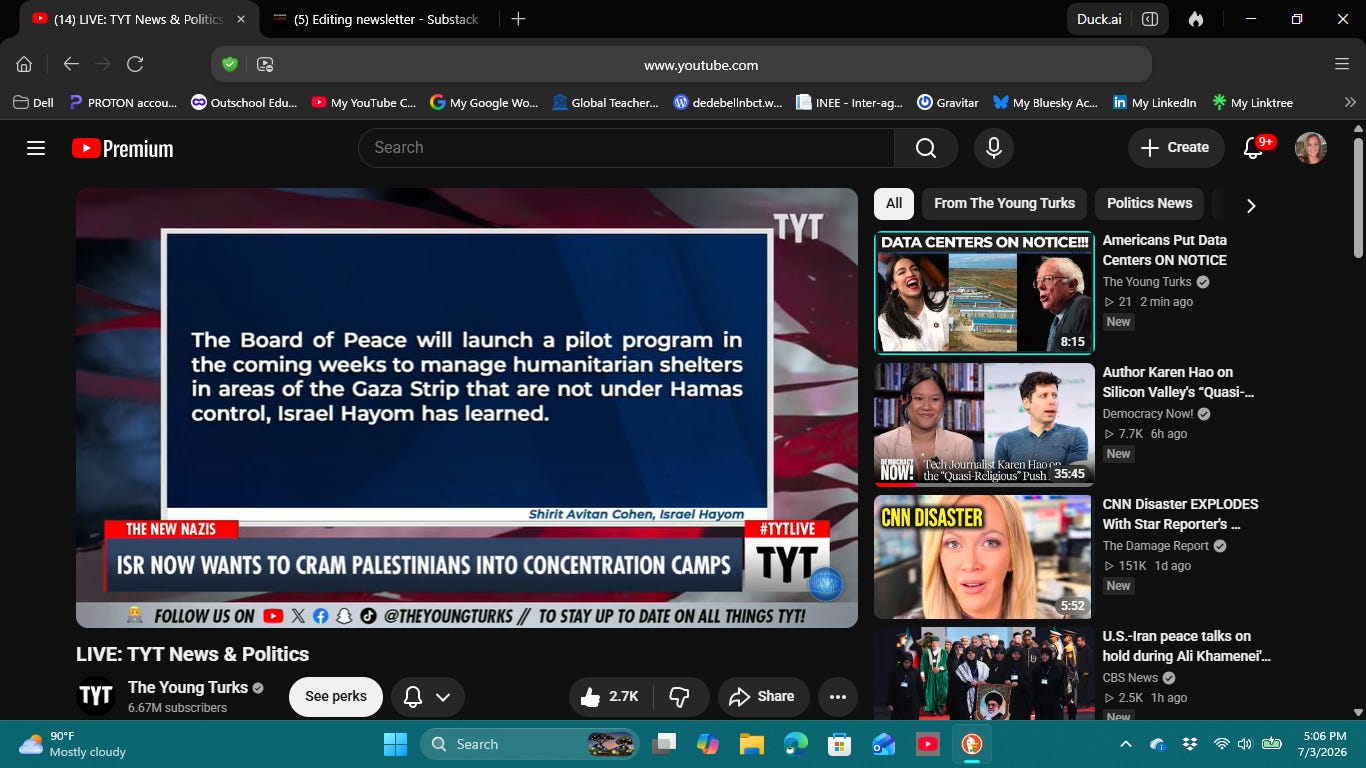1366x768 pixels.
Task: Show more filter chips with arrow
Action: point(1250,205)
